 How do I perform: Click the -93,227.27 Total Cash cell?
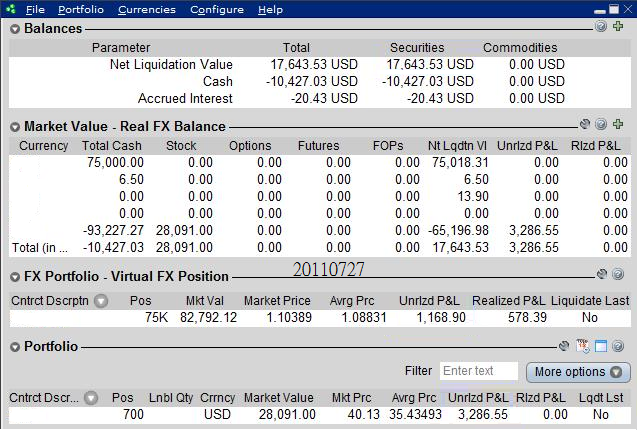point(113,230)
